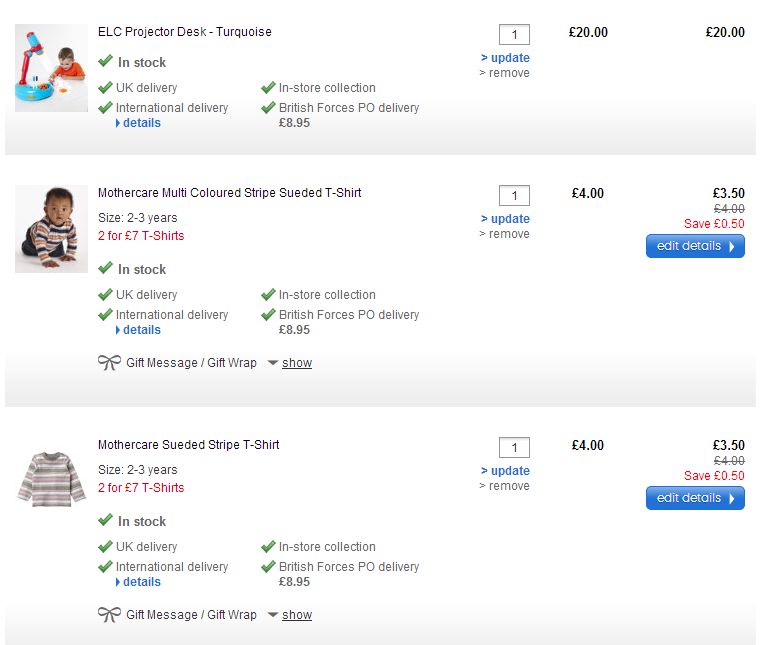Click In-store collection checkmark for Sueded Stripe T-Shirt

point(268,547)
